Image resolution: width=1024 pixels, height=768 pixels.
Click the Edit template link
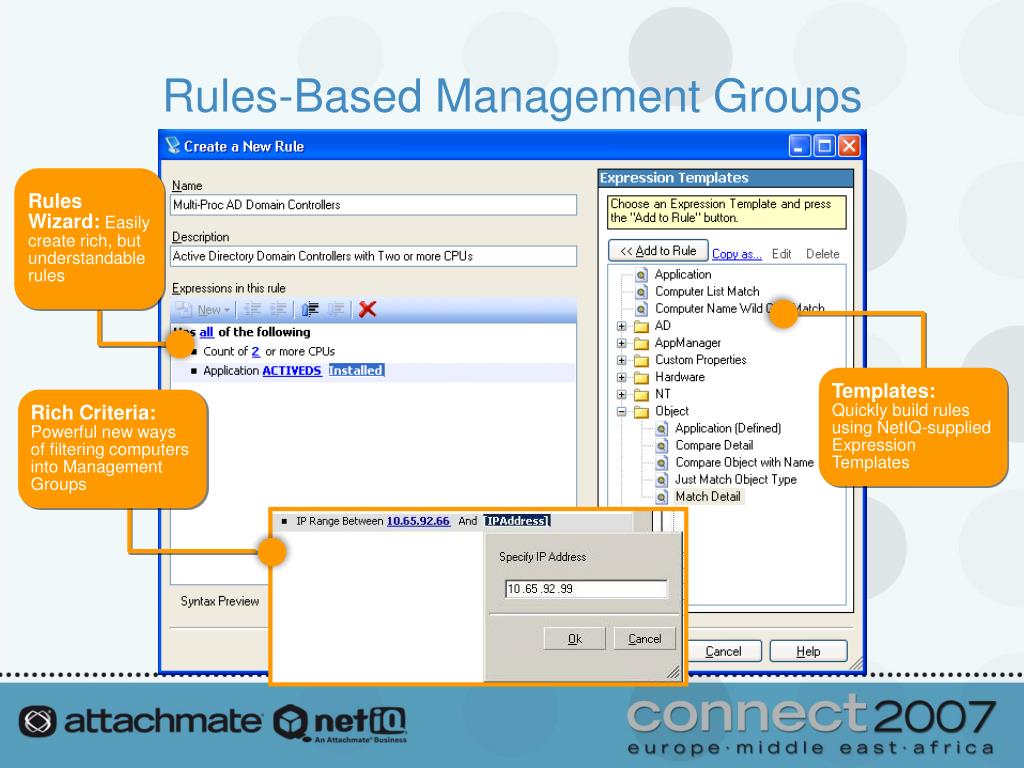click(782, 254)
